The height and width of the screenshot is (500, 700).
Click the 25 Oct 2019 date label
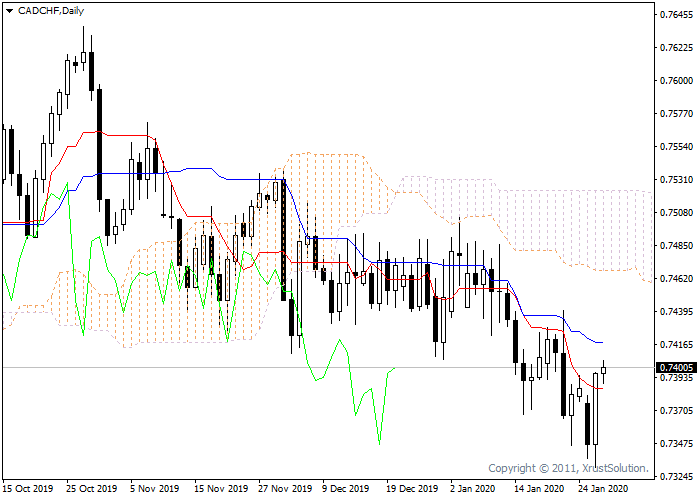click(92, 488)
